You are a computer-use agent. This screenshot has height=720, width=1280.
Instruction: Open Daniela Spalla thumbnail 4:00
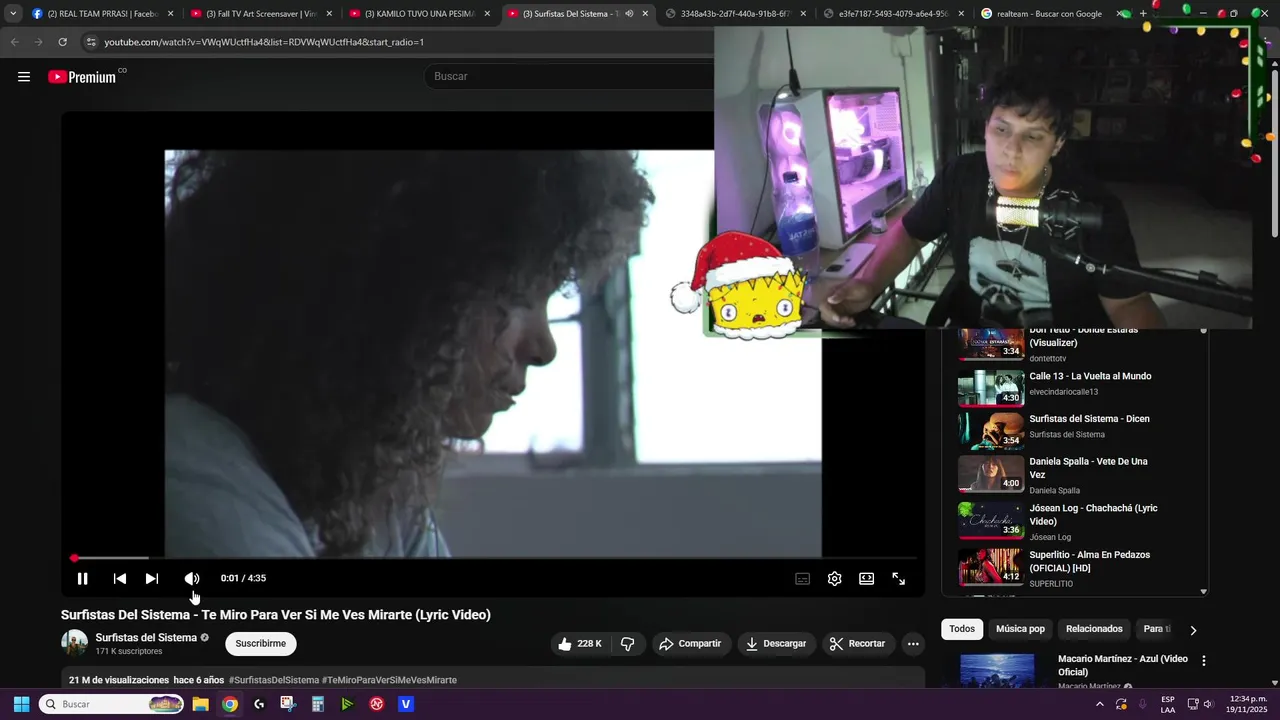991,474
